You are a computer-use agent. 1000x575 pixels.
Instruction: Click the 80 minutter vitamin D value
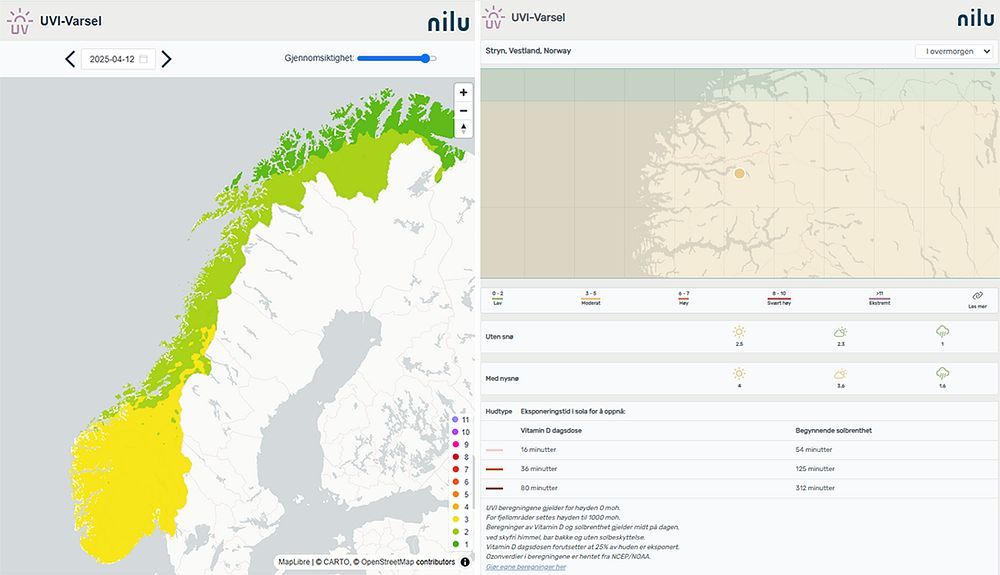539,488
